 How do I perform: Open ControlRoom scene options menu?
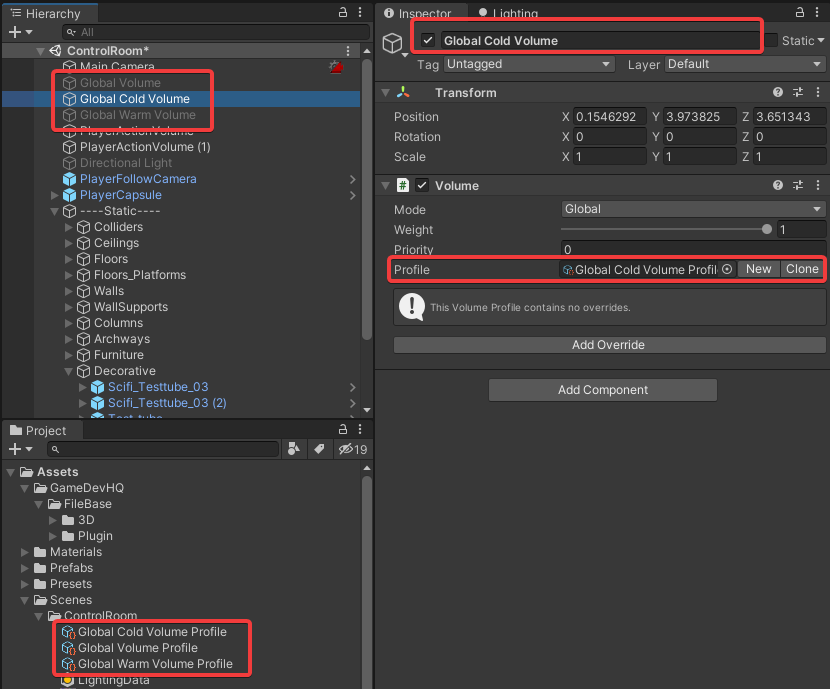(x=348, y=51)
